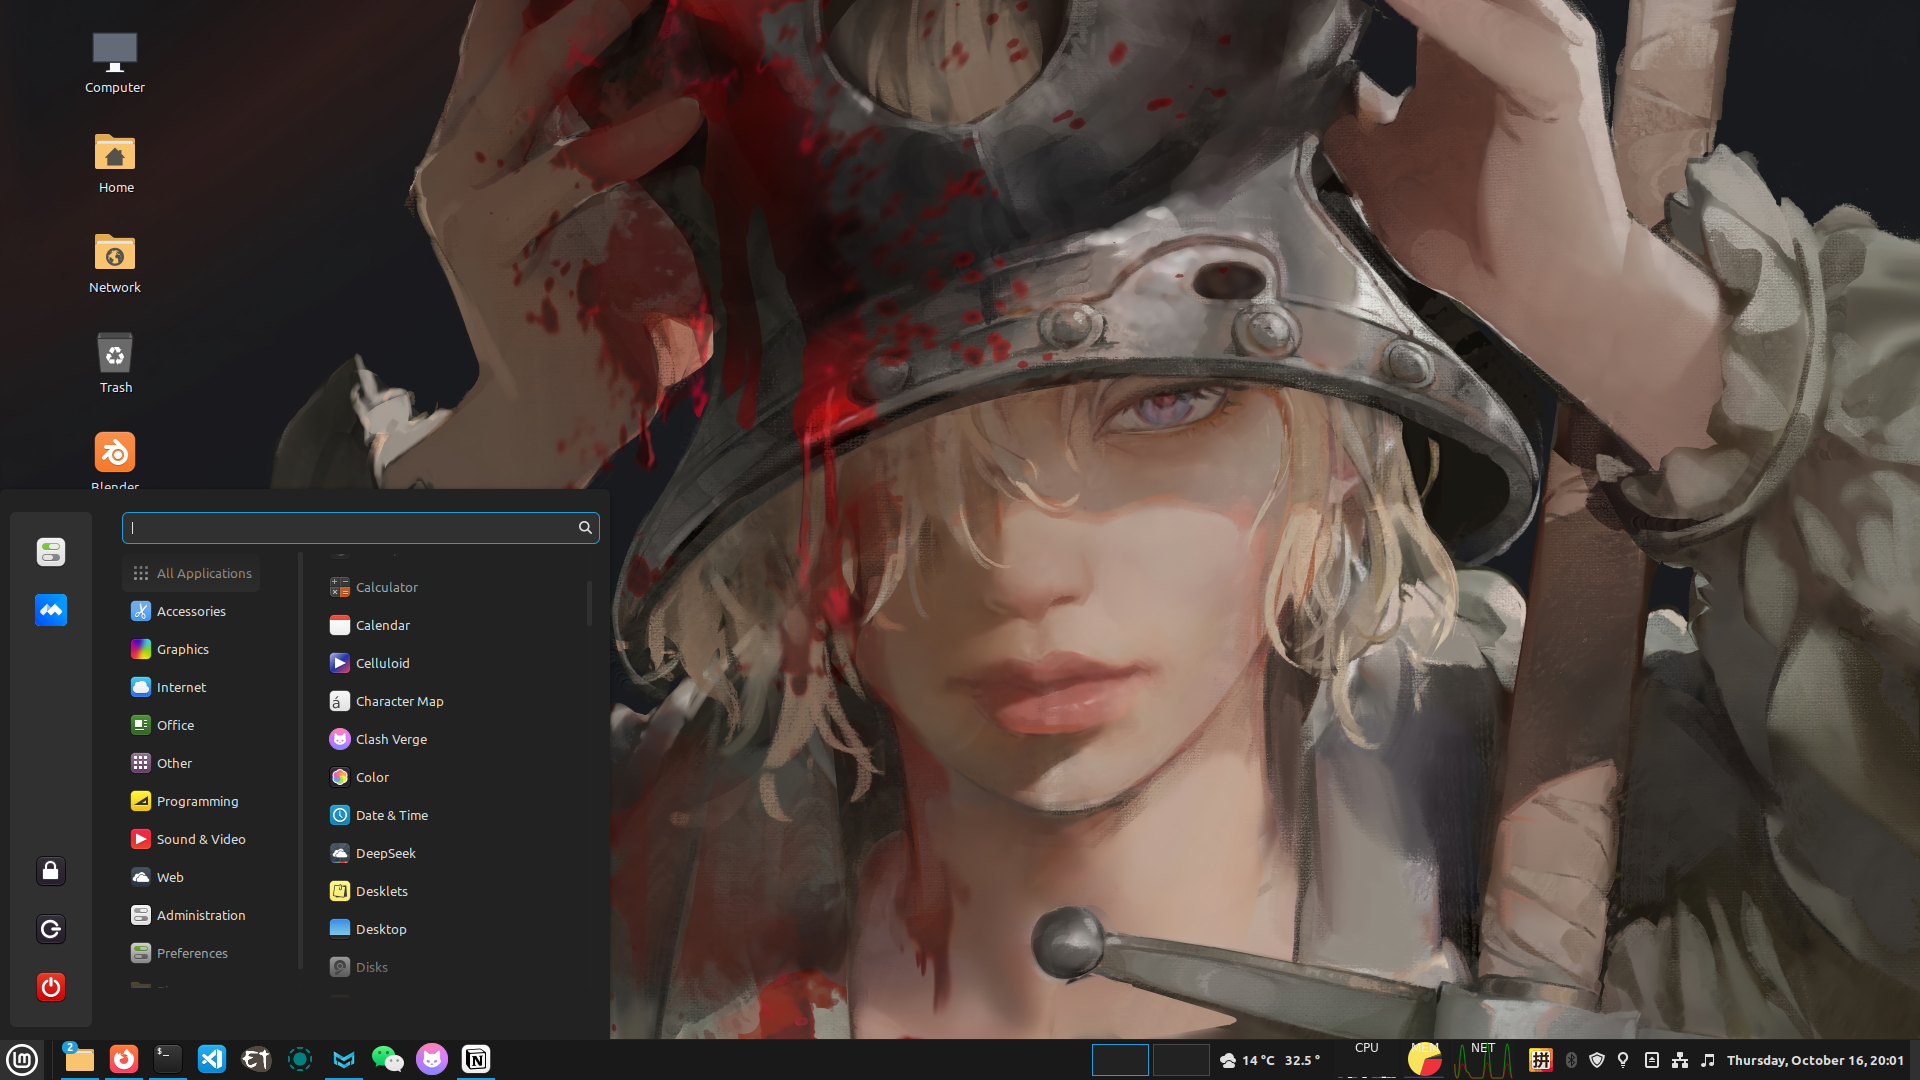Click the lock screen icon in sidebar
This screenshot has width=1920, height=1080.
(51, 871)
